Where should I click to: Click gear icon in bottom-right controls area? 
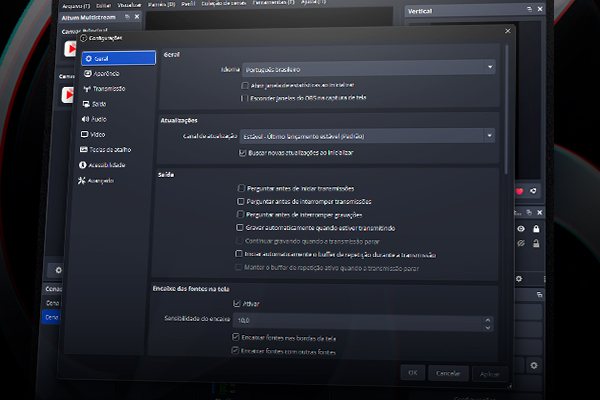[x=534, y=366]
